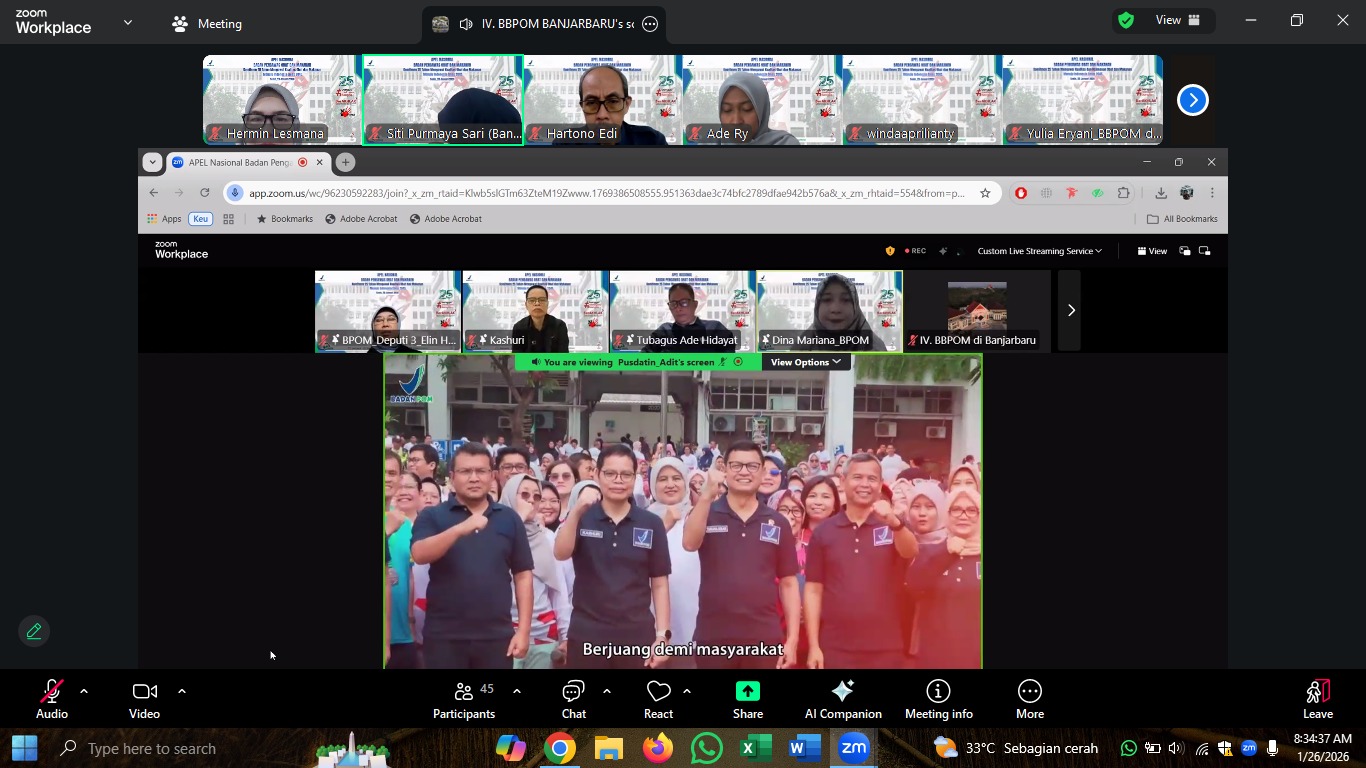Screen dimensions: 1366x768
Task: Open the Zoom Workplace dropdown chevron
Action: tap(128, 22)
